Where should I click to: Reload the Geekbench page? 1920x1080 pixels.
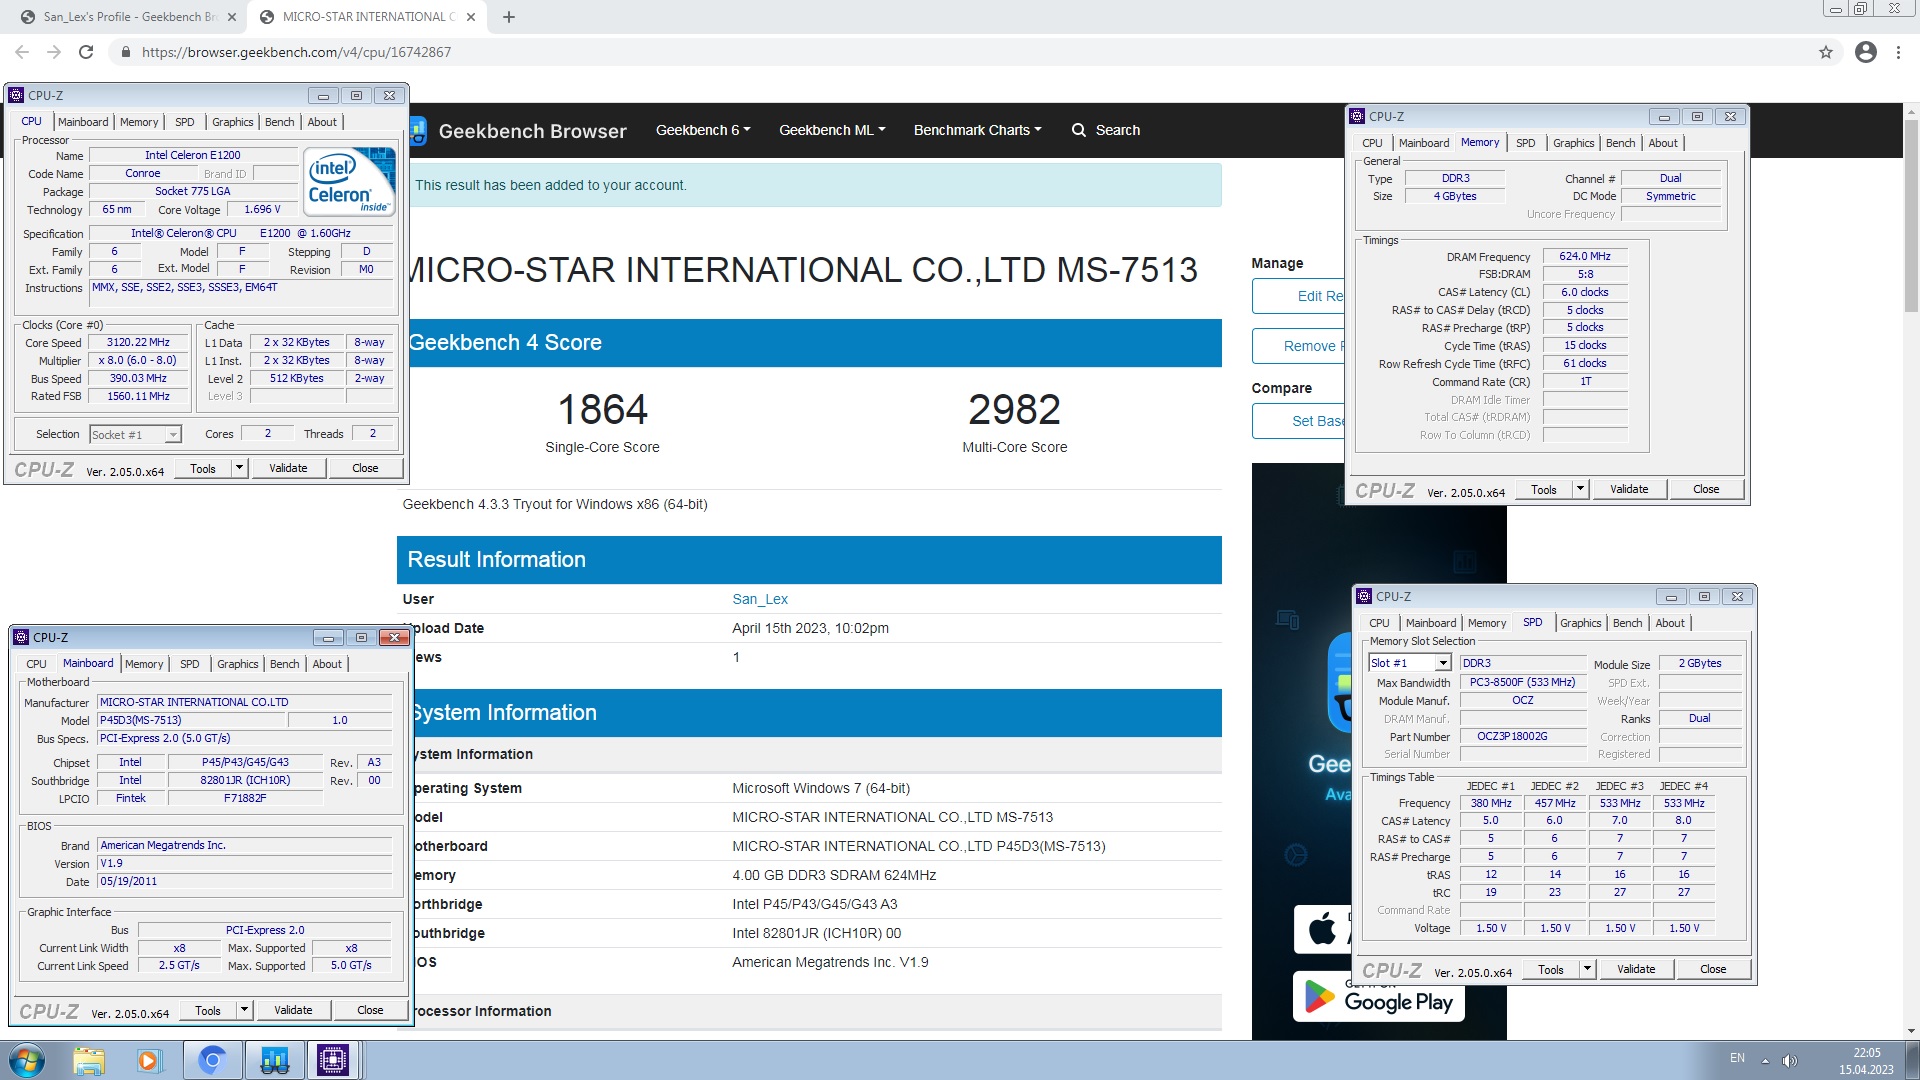click(86, 52)
